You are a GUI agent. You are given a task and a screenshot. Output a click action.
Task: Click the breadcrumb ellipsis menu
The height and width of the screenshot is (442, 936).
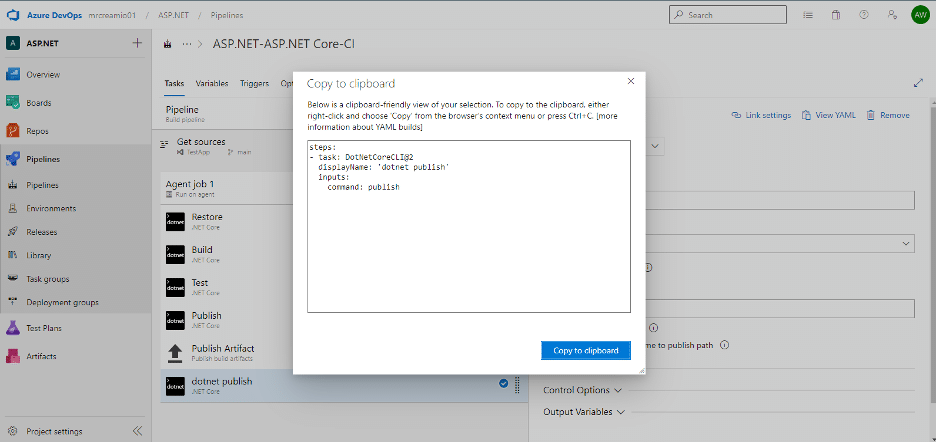point(187,44)
